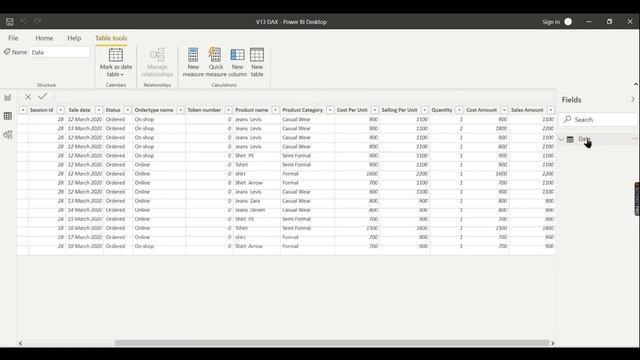Open Quantity column filter dropdown

point(459,110)
